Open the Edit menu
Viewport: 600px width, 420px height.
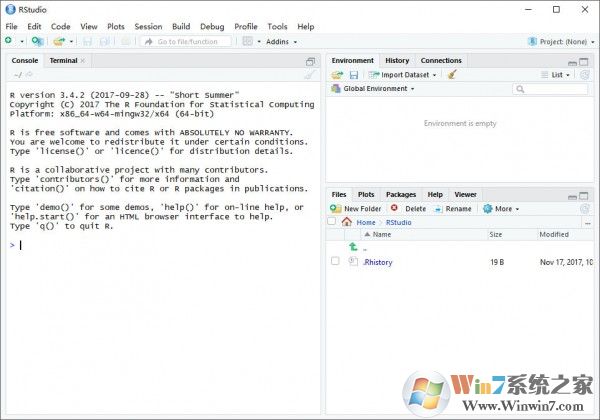[34, 26]
